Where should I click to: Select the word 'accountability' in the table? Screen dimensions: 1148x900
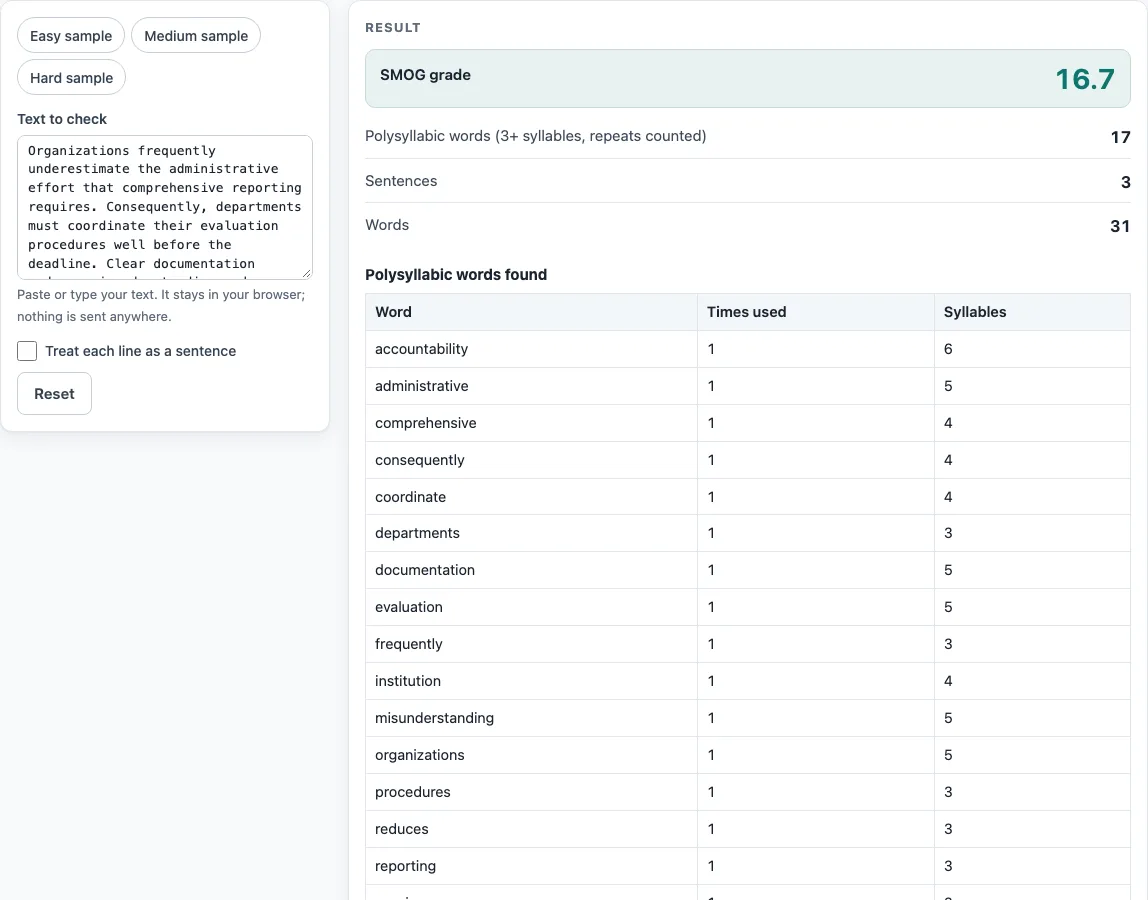click(422, 349)
